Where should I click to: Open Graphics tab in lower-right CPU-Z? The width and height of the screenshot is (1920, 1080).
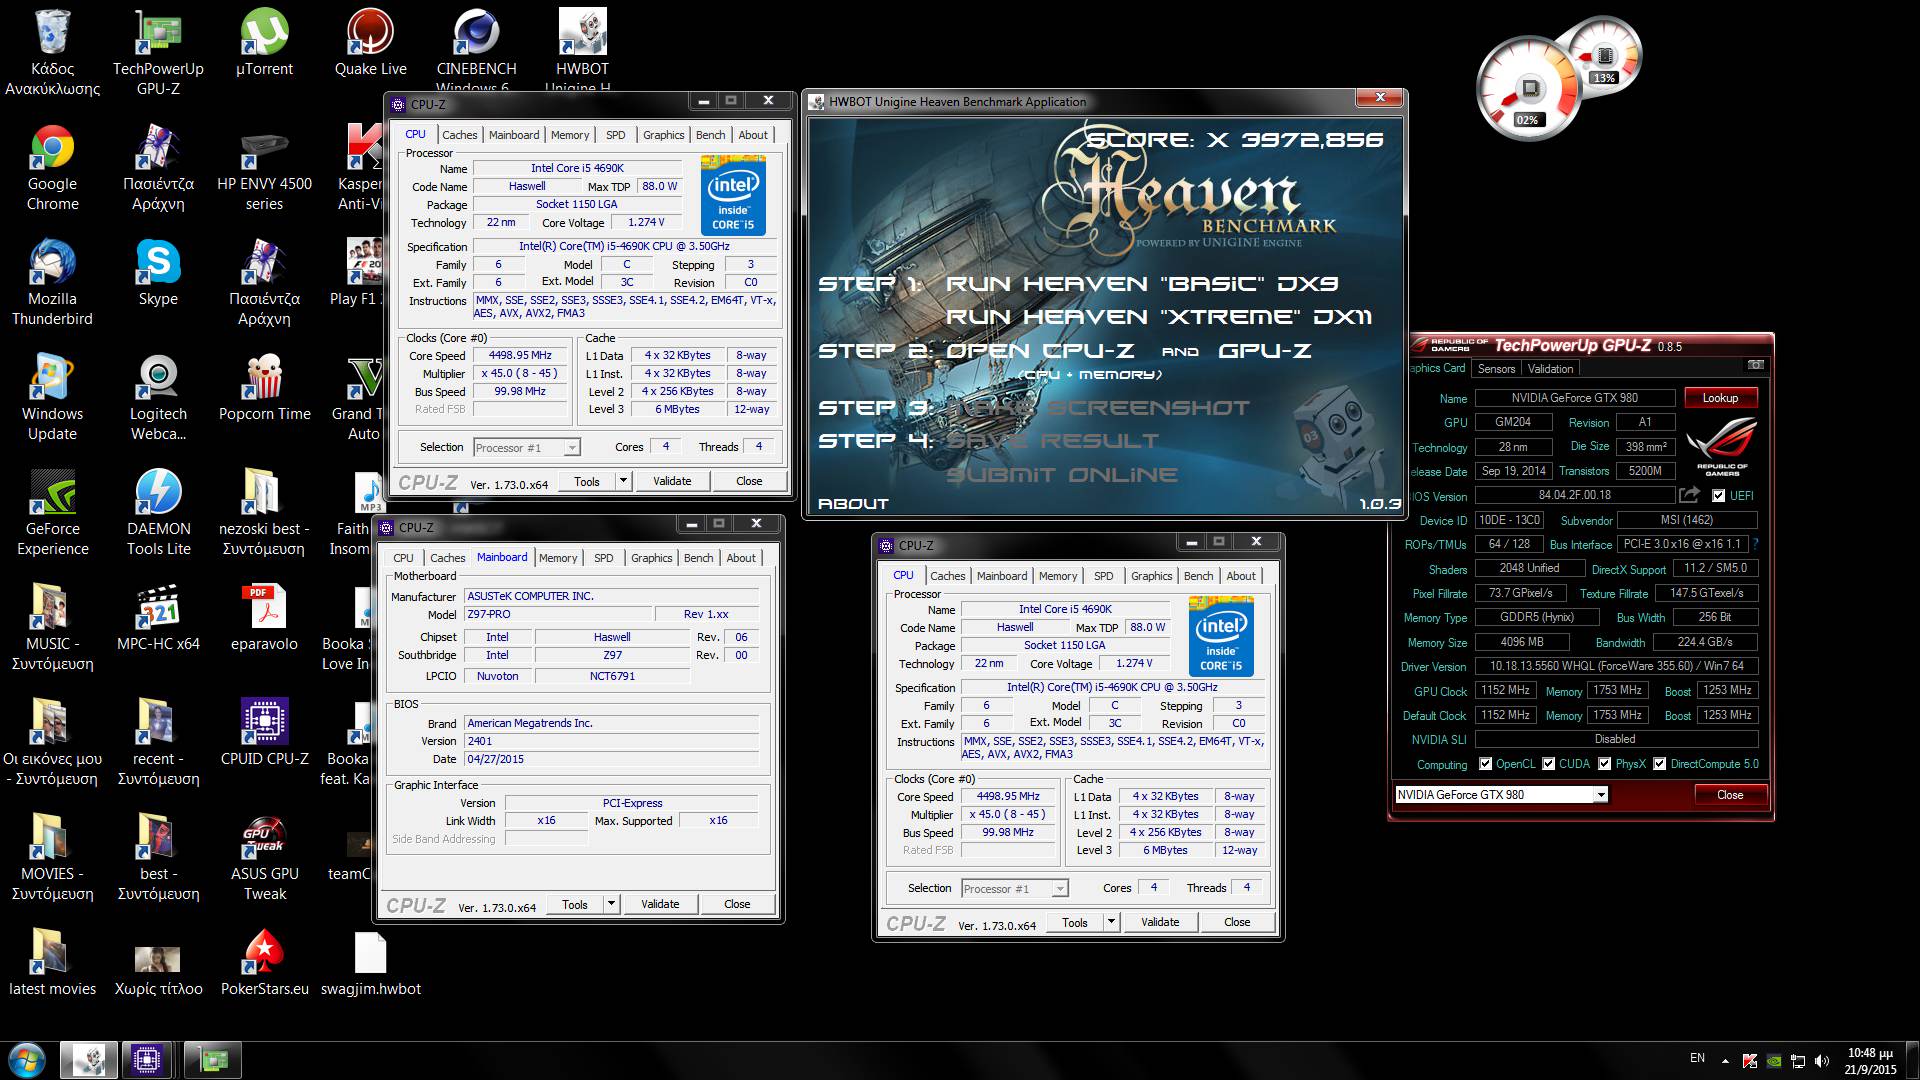click(x=1152, y=576)
